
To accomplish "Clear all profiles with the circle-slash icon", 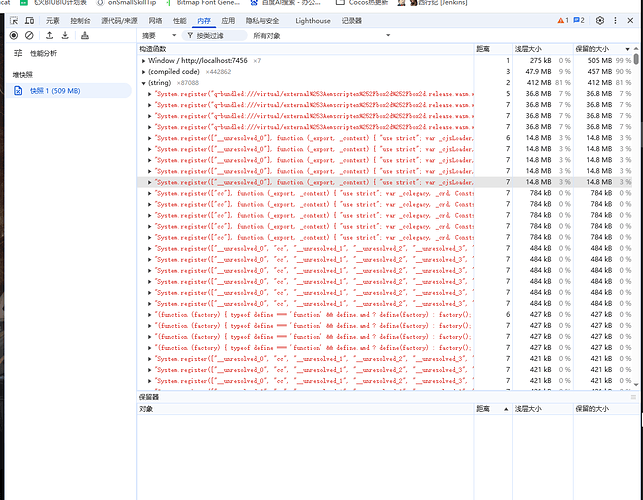I will [x=29, y=35].
